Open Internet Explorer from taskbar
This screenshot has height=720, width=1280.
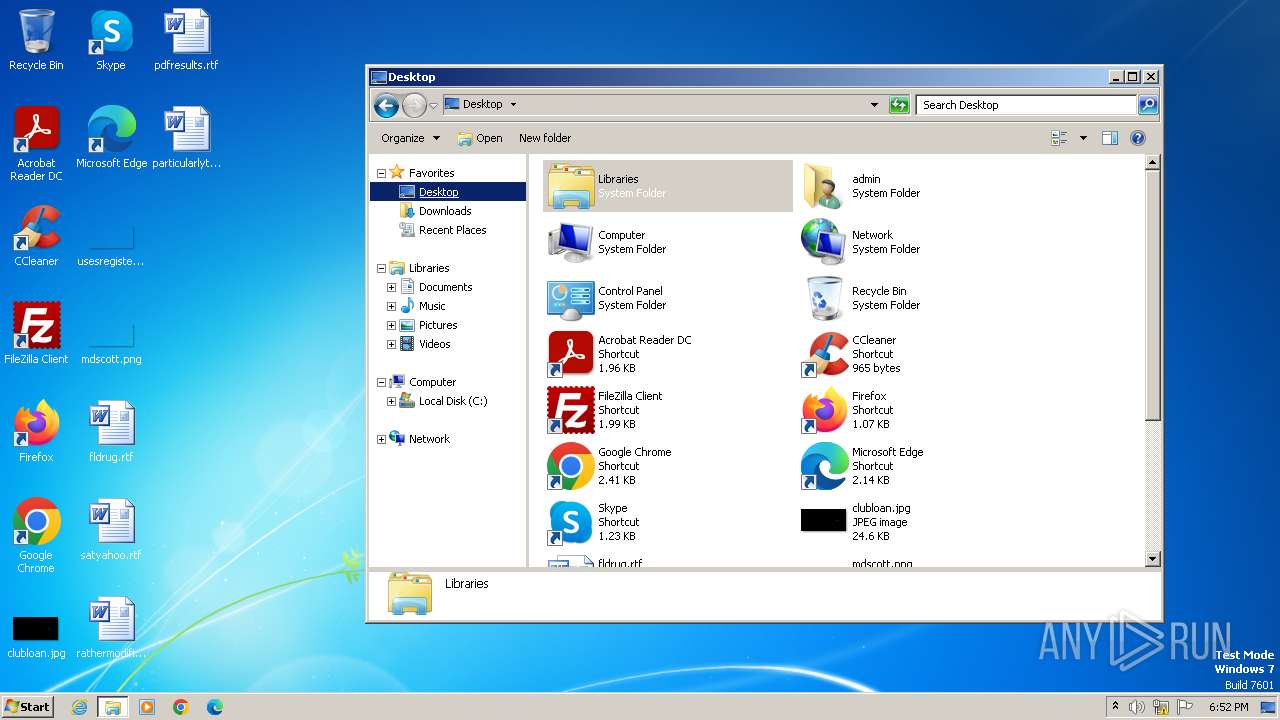coord(80,707)
